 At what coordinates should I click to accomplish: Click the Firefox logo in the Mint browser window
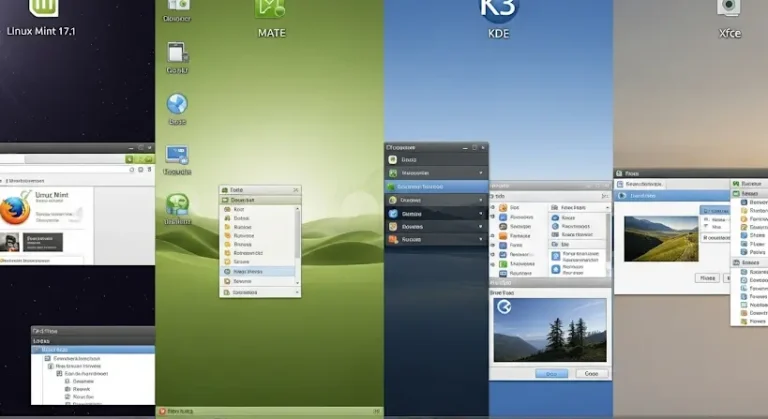15,209
